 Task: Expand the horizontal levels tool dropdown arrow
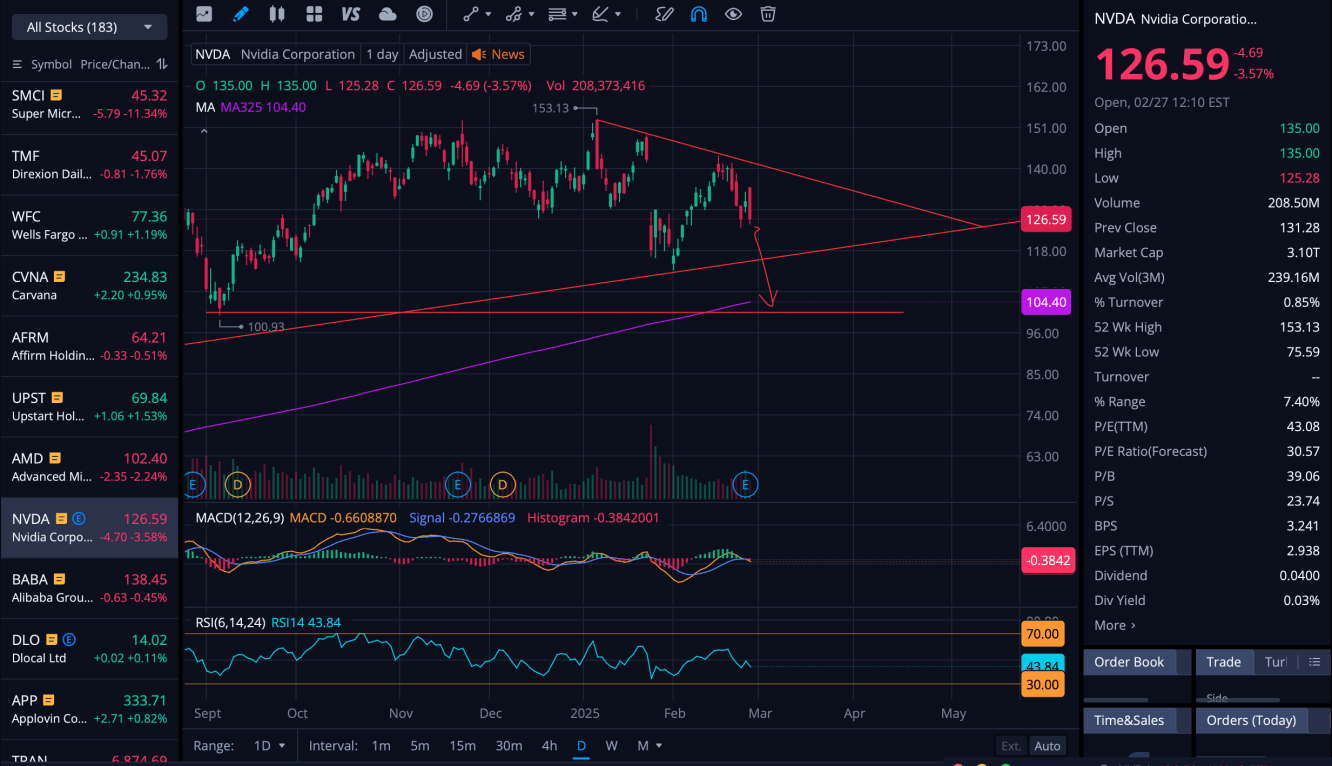575,15
